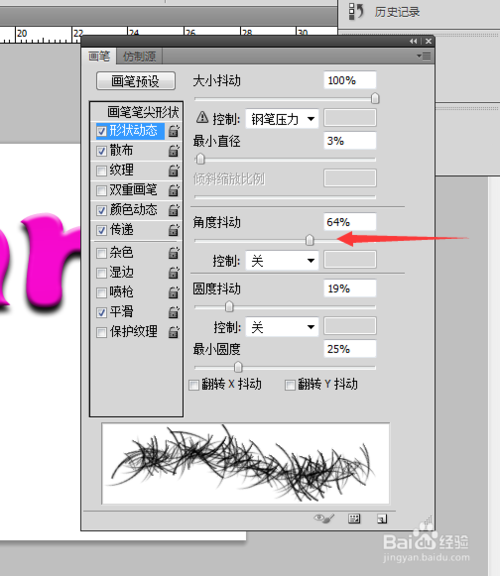Open the History (历史记录) panel icon
500x576 pixels.
point(356,11)
